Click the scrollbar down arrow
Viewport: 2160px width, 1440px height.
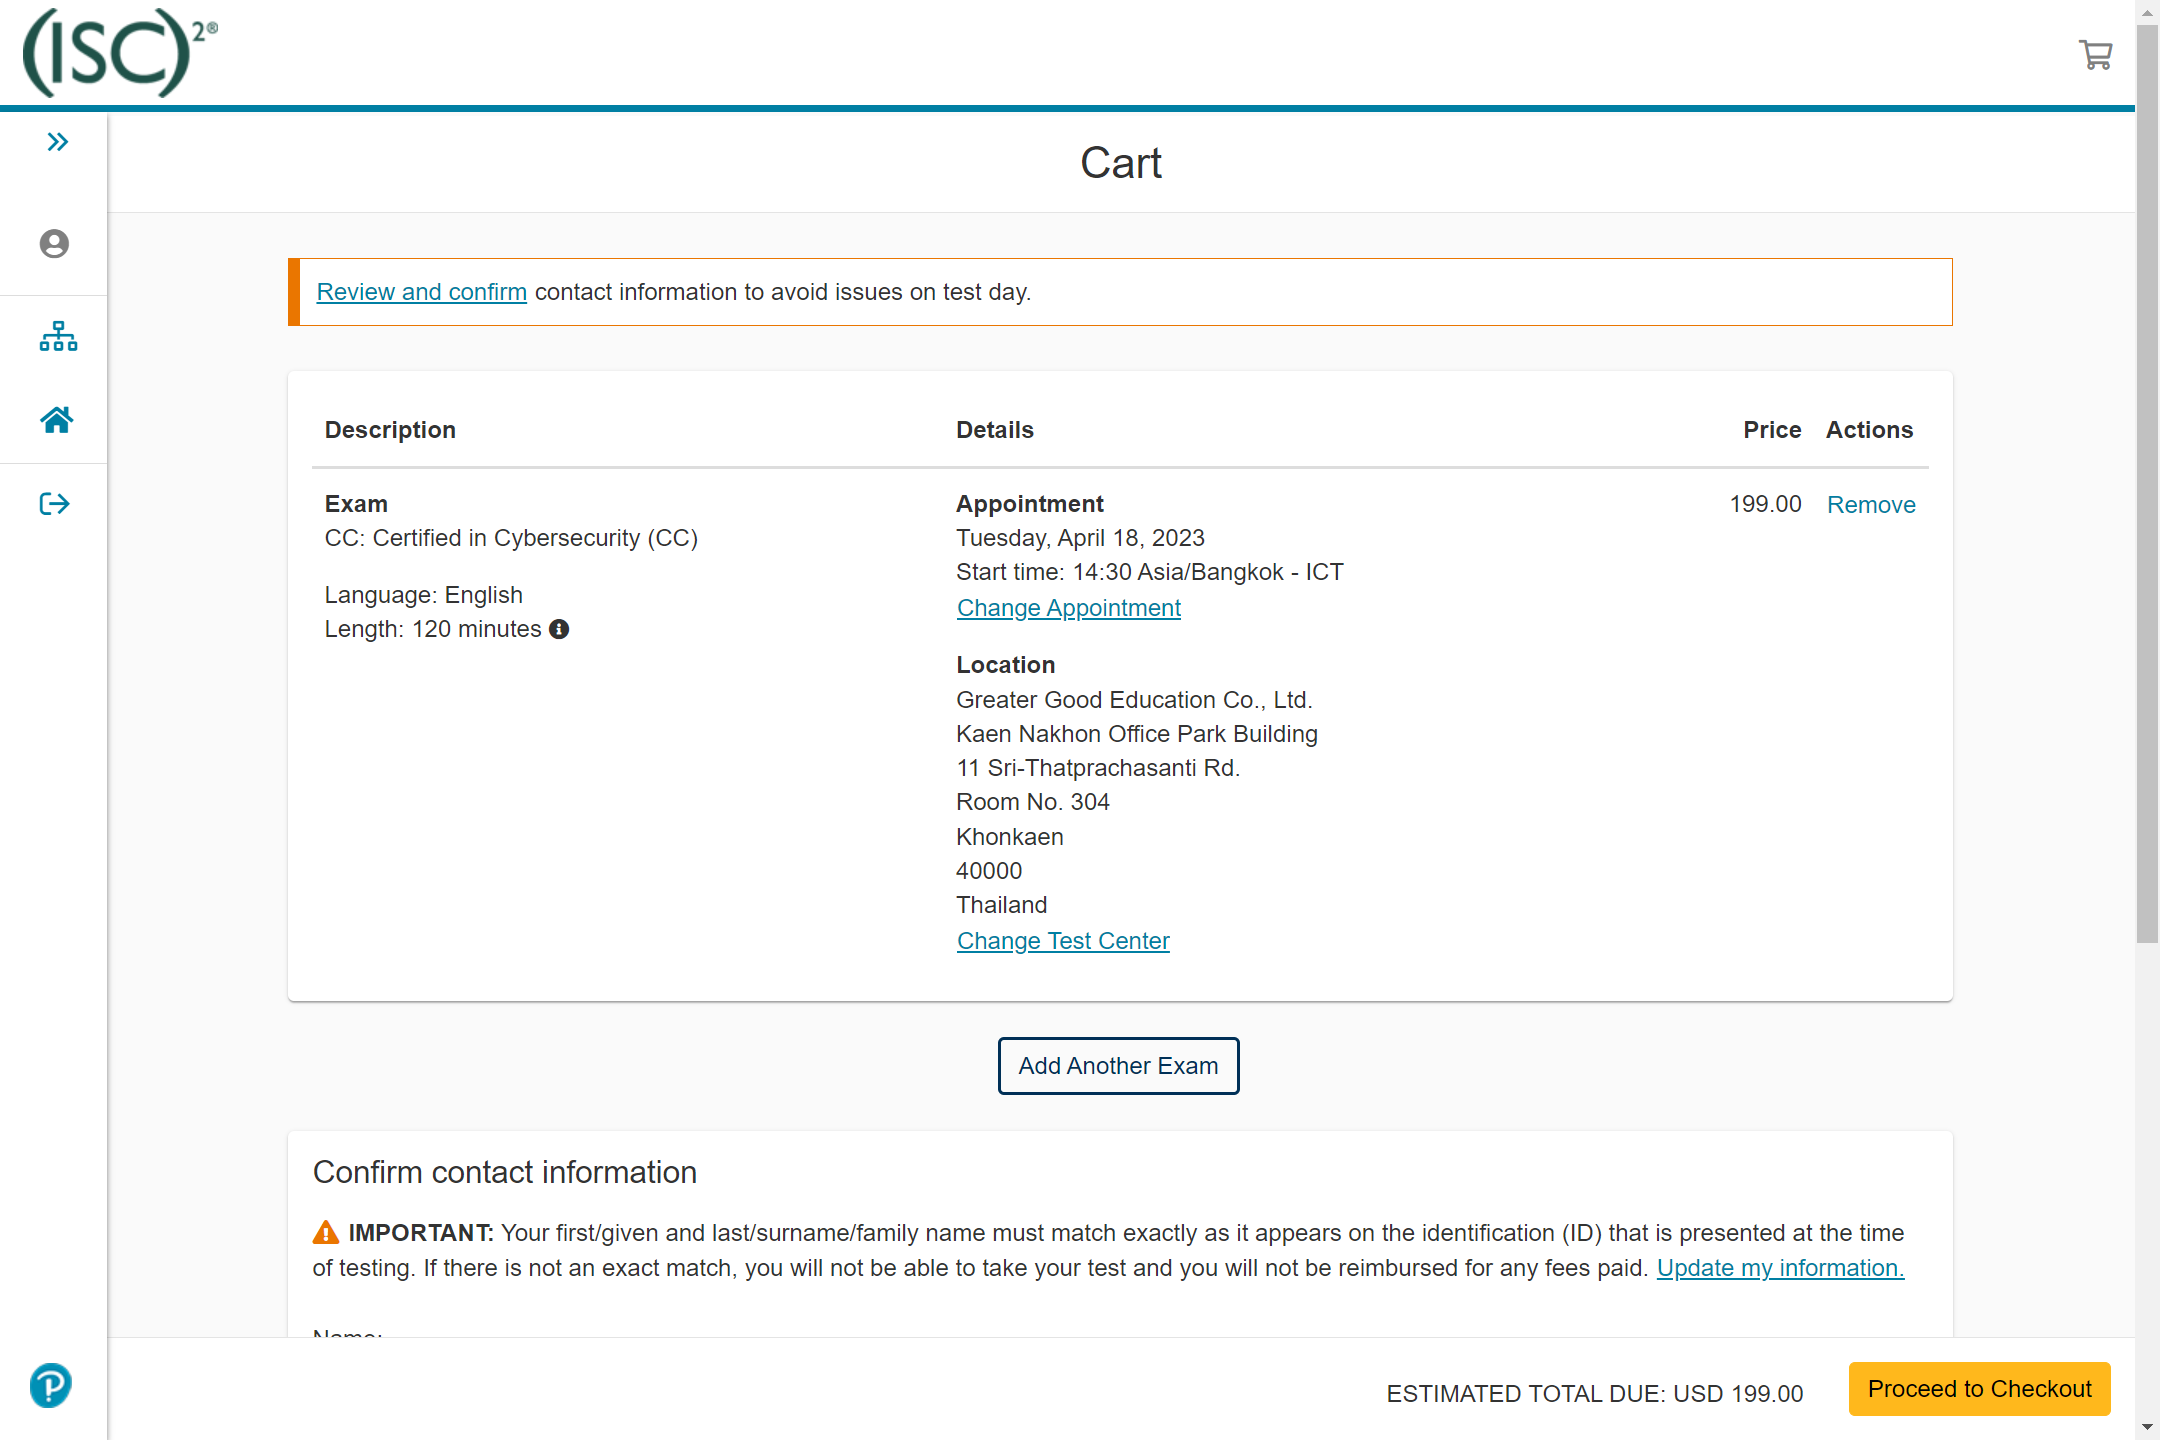(2147, 1427)
